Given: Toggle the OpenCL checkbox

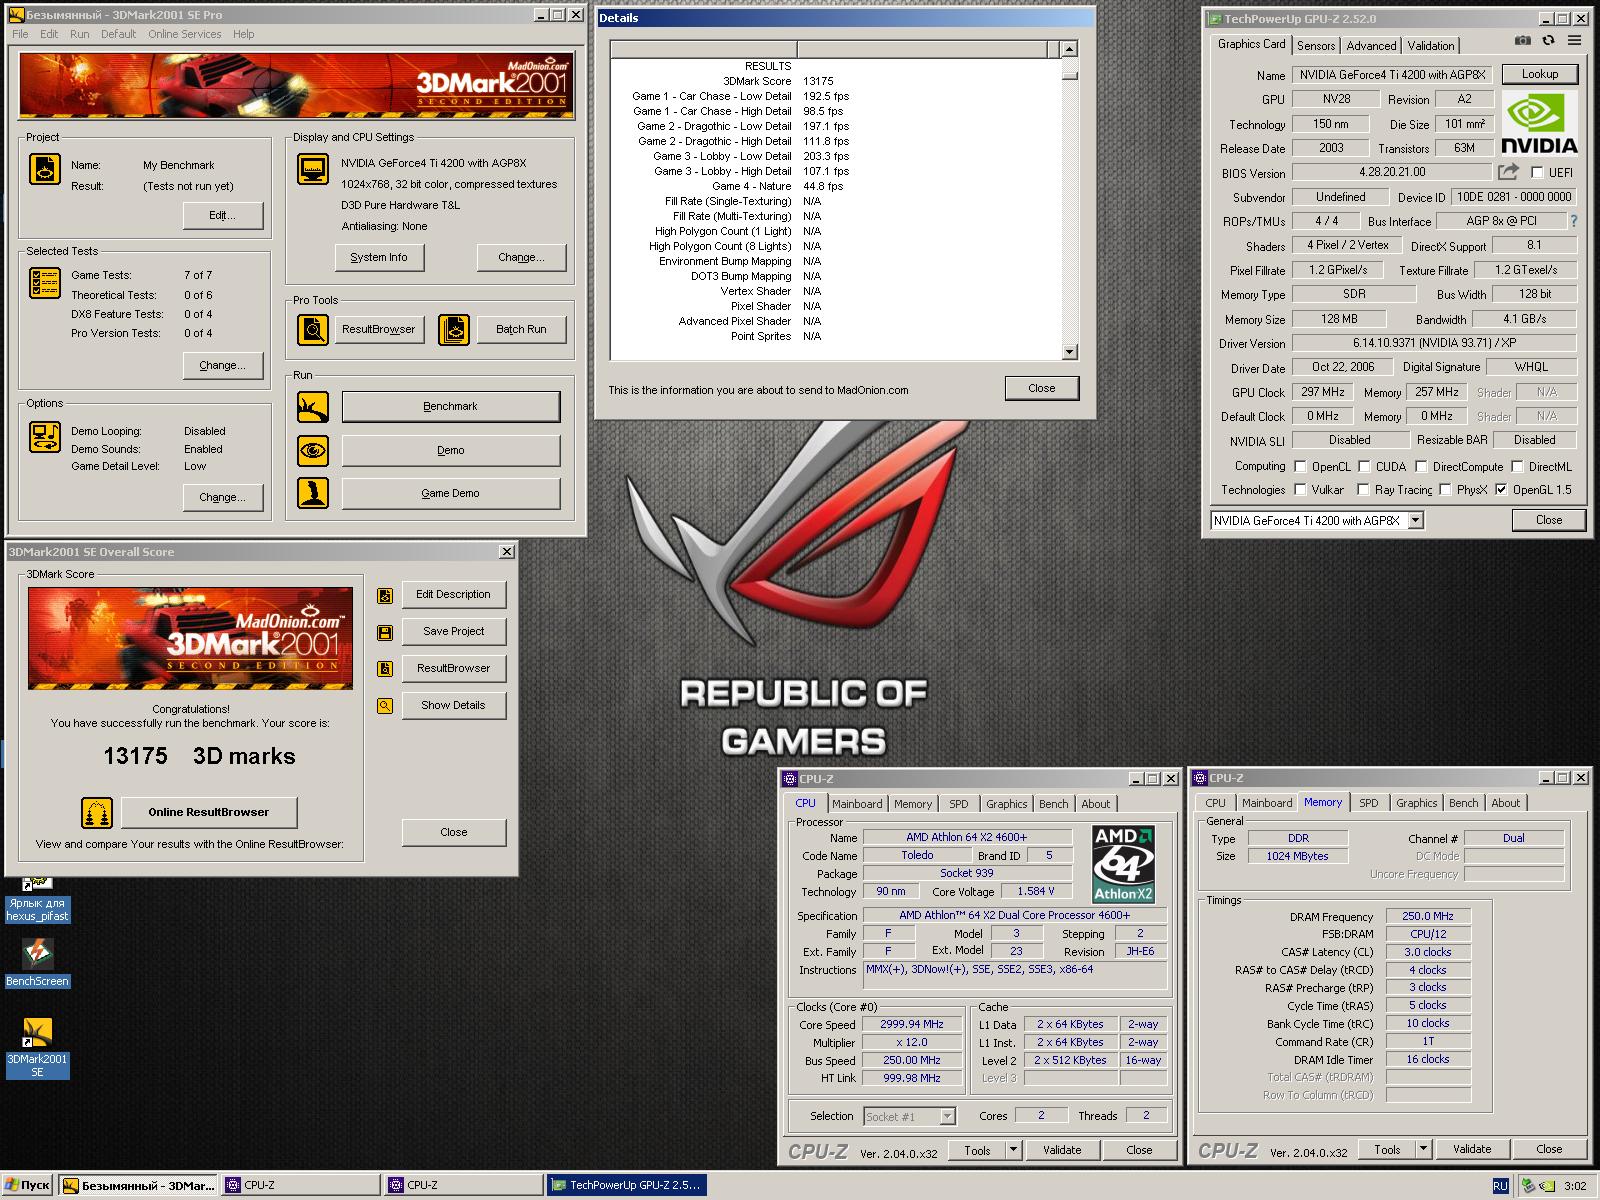Looking at the screenshot, I should pos(1300,467).
